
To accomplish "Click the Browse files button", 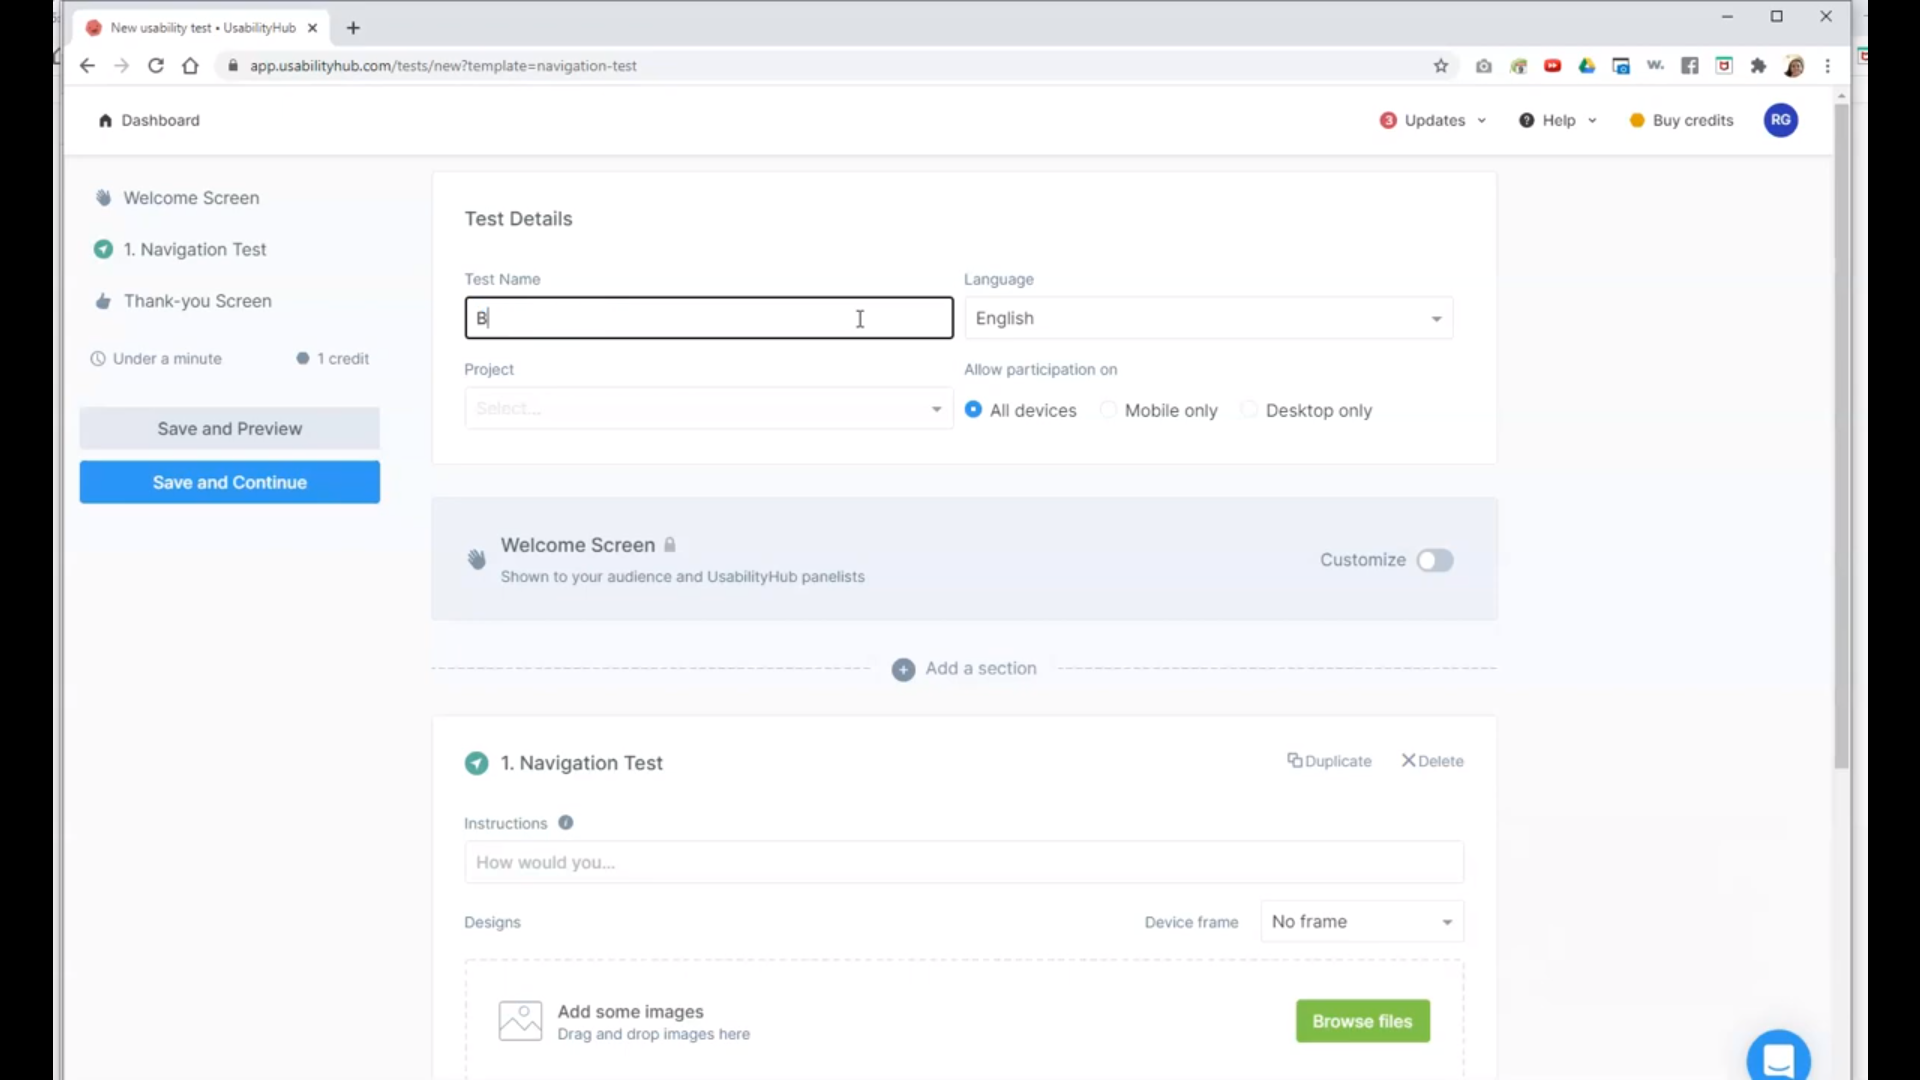I will tap(1362, 1021).
